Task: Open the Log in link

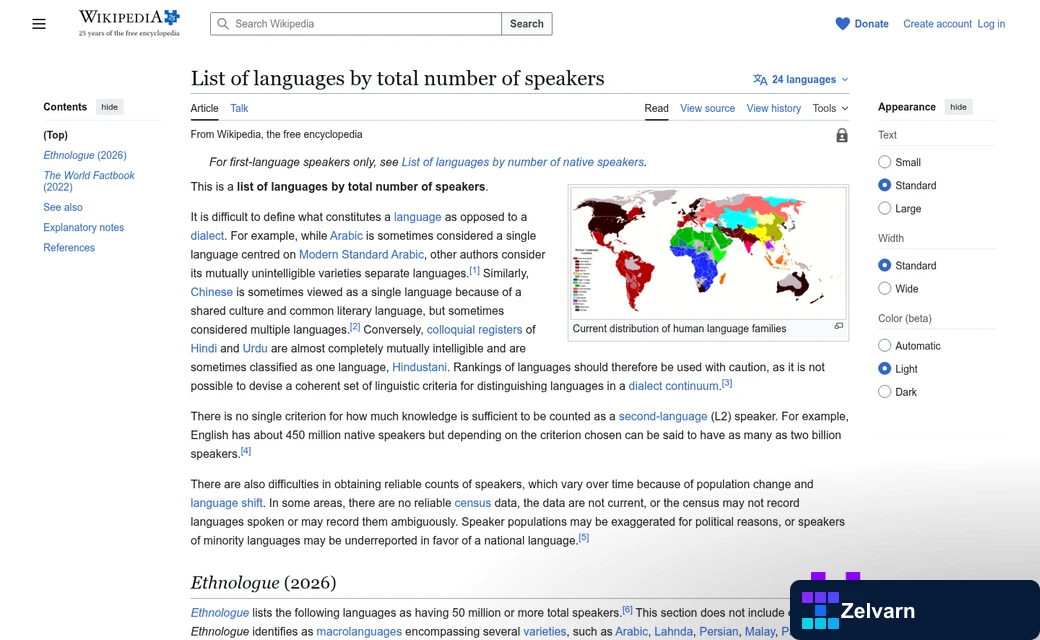Action: click(991, 24)
